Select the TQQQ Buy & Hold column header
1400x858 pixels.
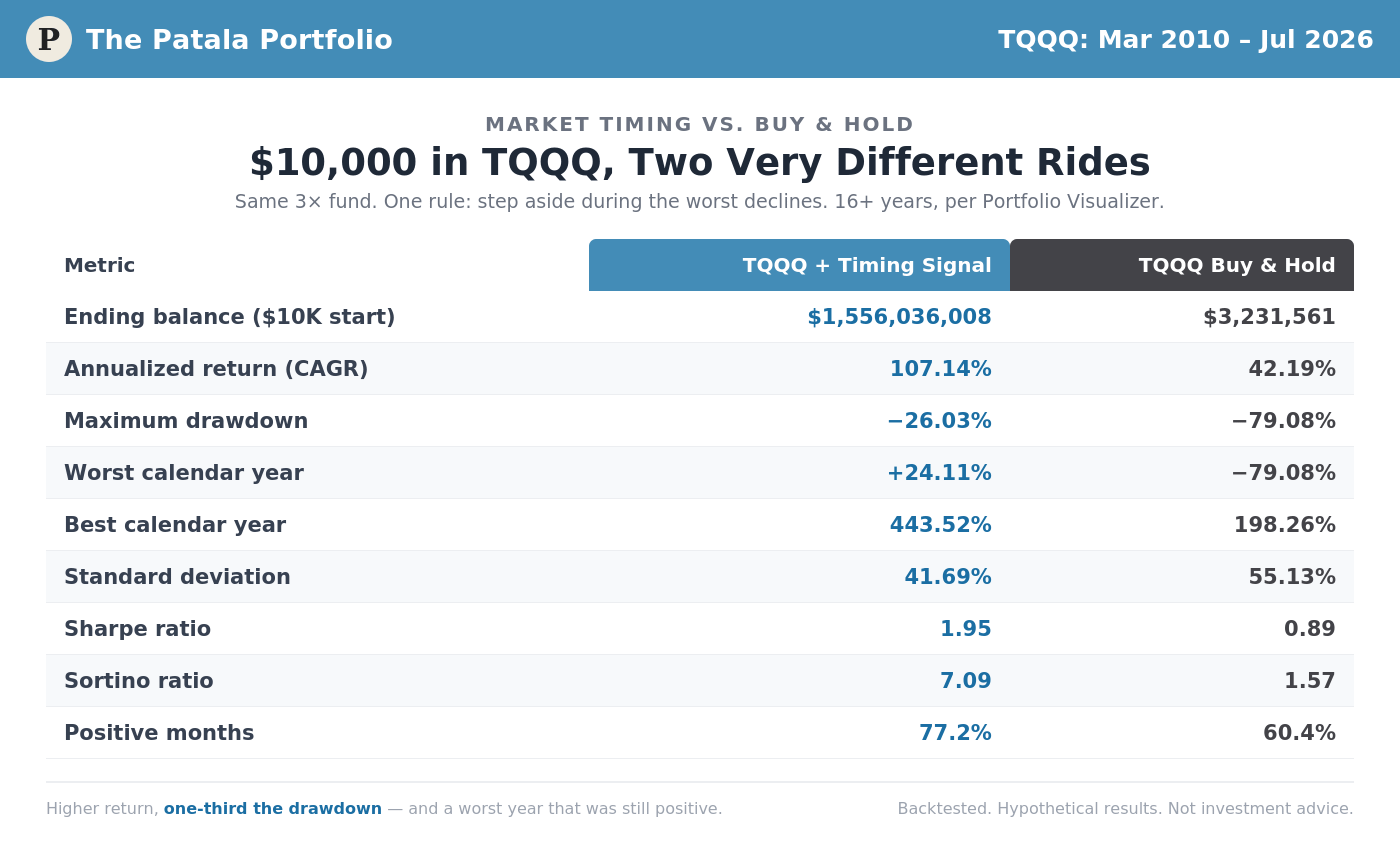tap(1182, 265)
